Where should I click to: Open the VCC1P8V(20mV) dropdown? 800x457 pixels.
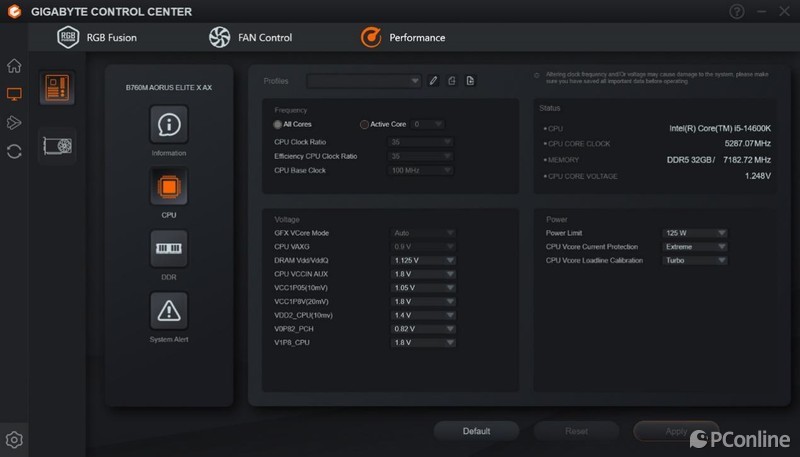click(x=423, y=302)
